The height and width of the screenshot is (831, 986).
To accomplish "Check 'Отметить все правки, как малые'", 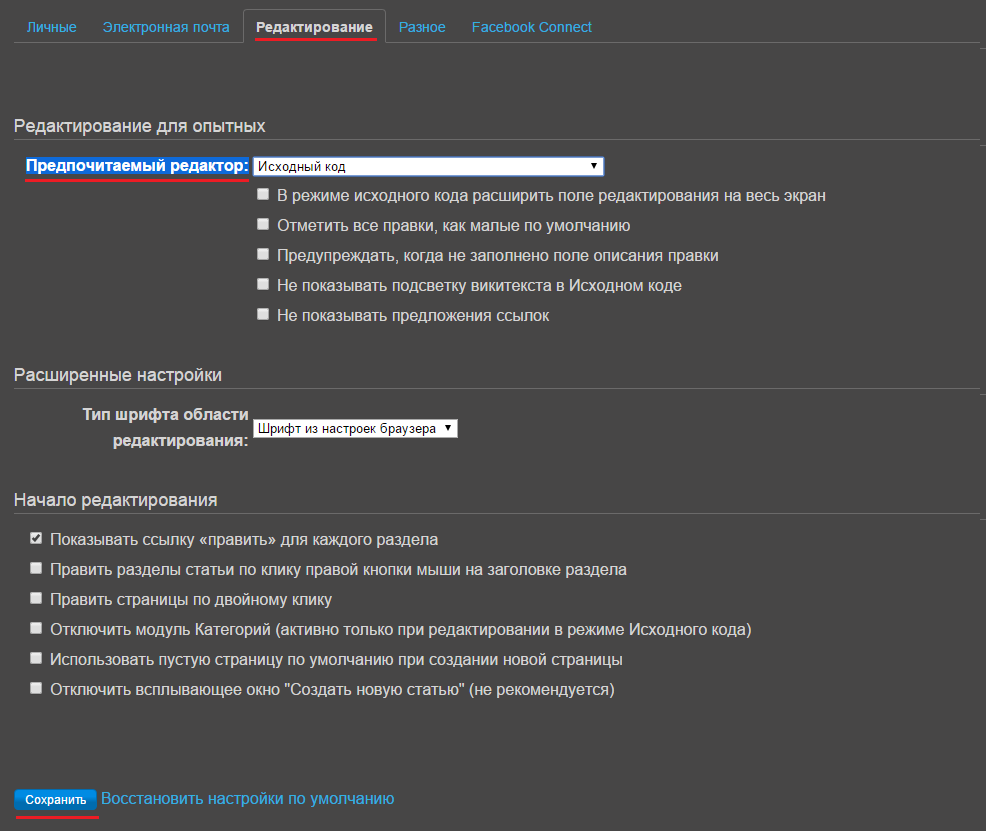I will point(263,224).
